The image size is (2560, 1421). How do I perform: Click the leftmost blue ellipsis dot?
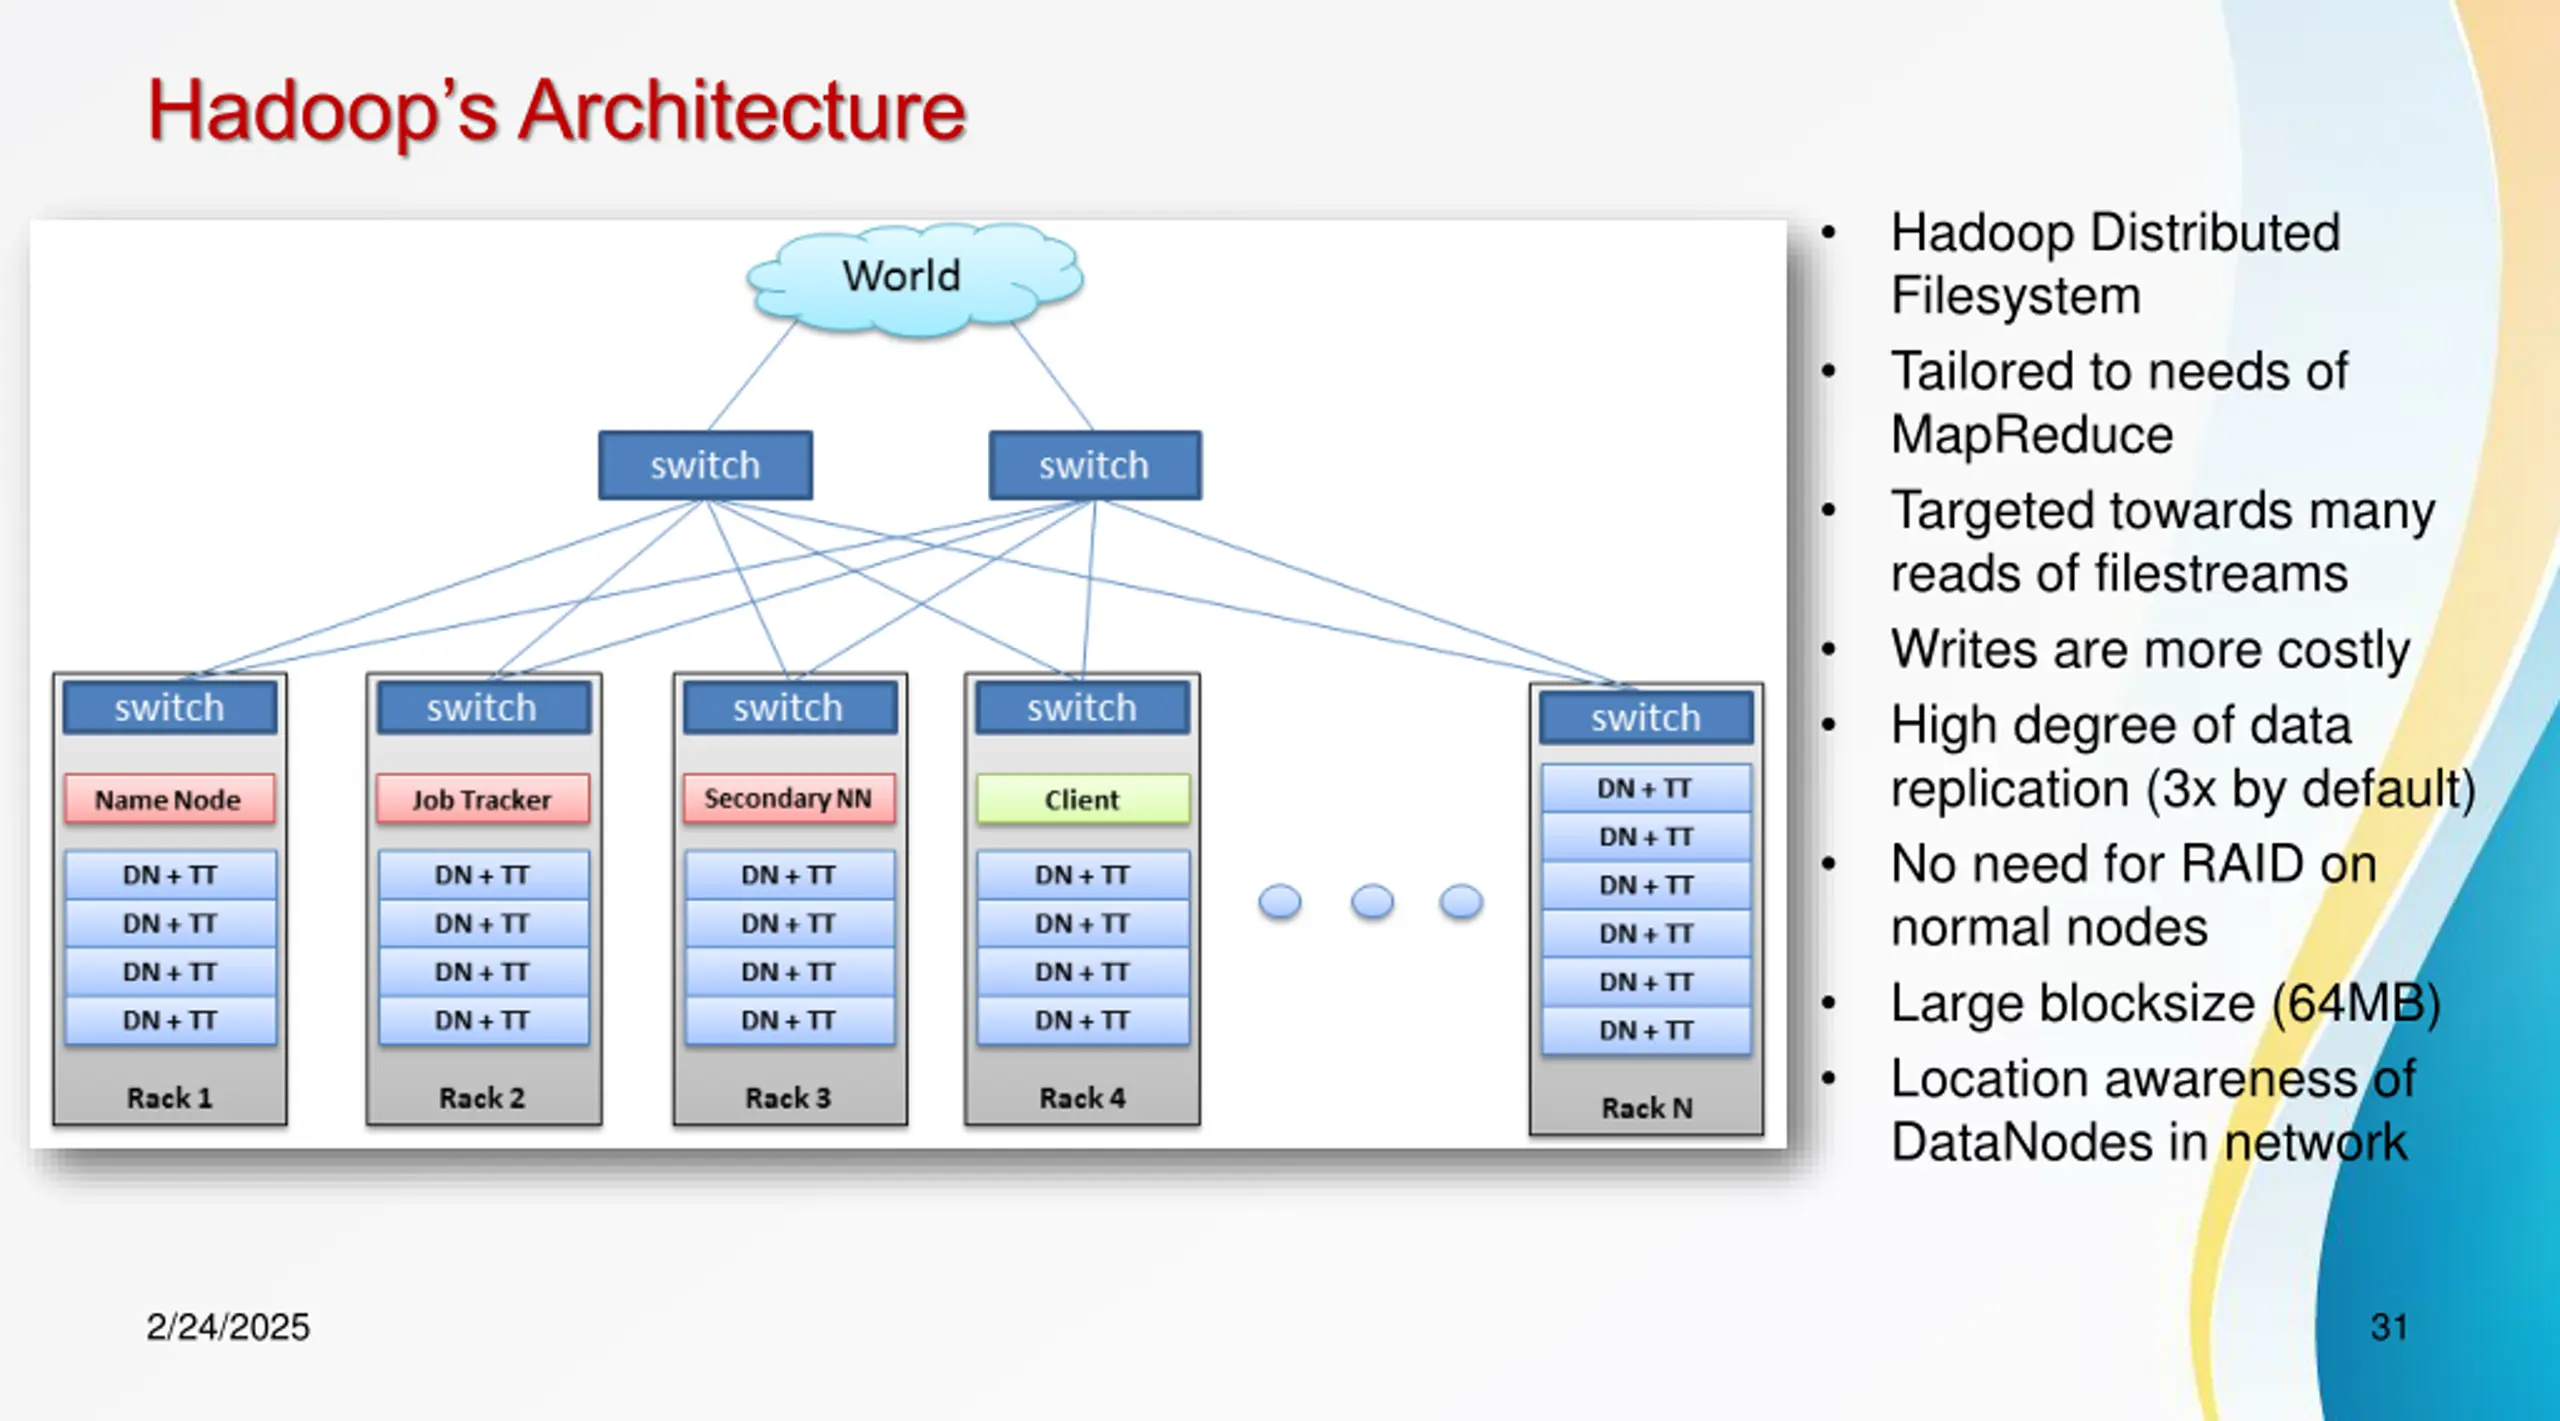click(1280, 901)
